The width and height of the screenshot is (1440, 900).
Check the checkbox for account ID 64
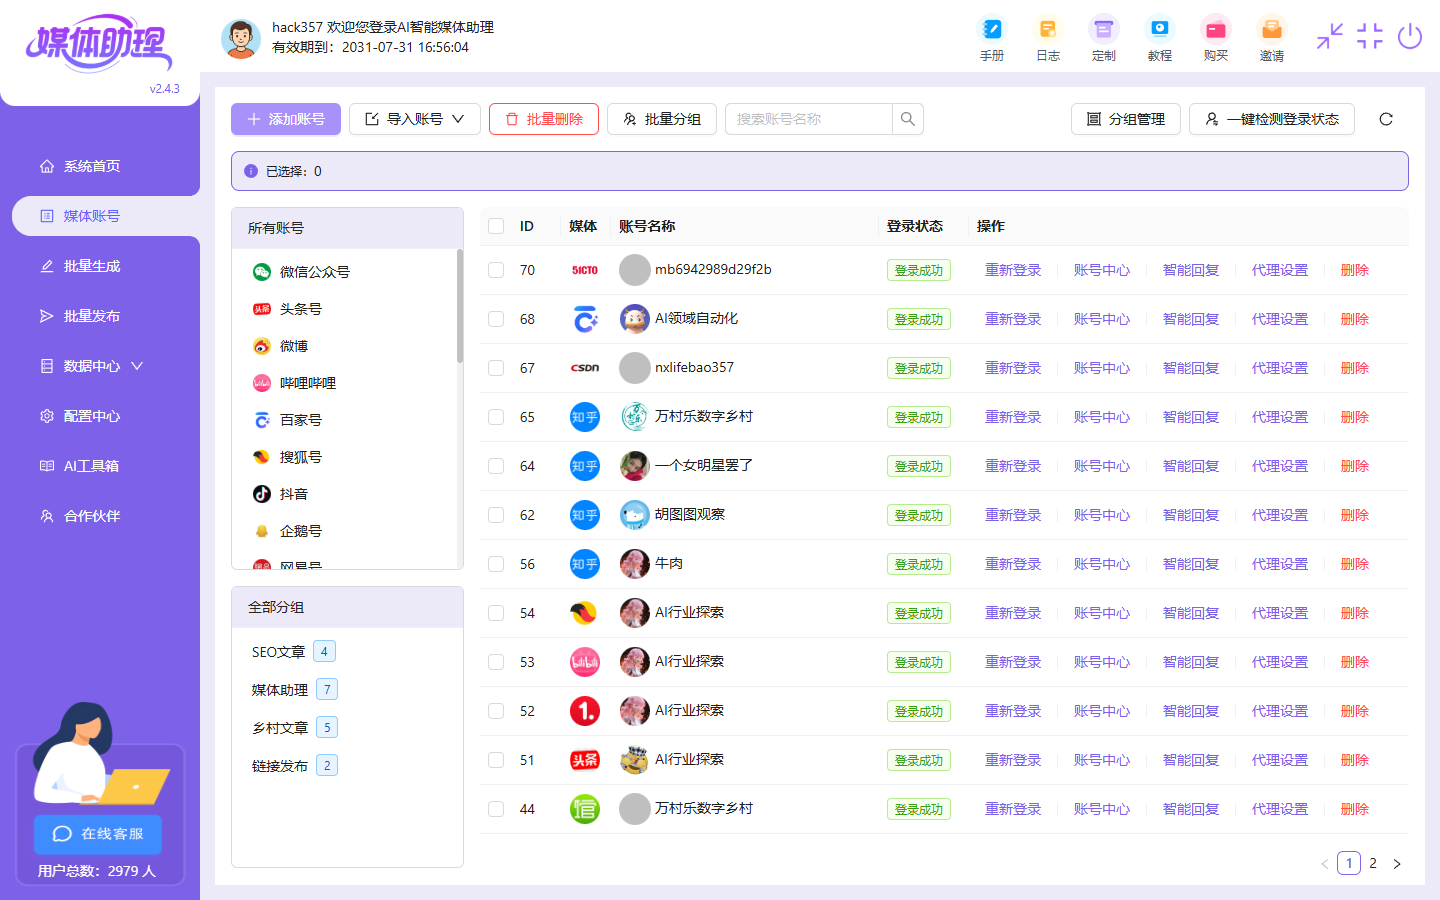(x=496, y=466)
